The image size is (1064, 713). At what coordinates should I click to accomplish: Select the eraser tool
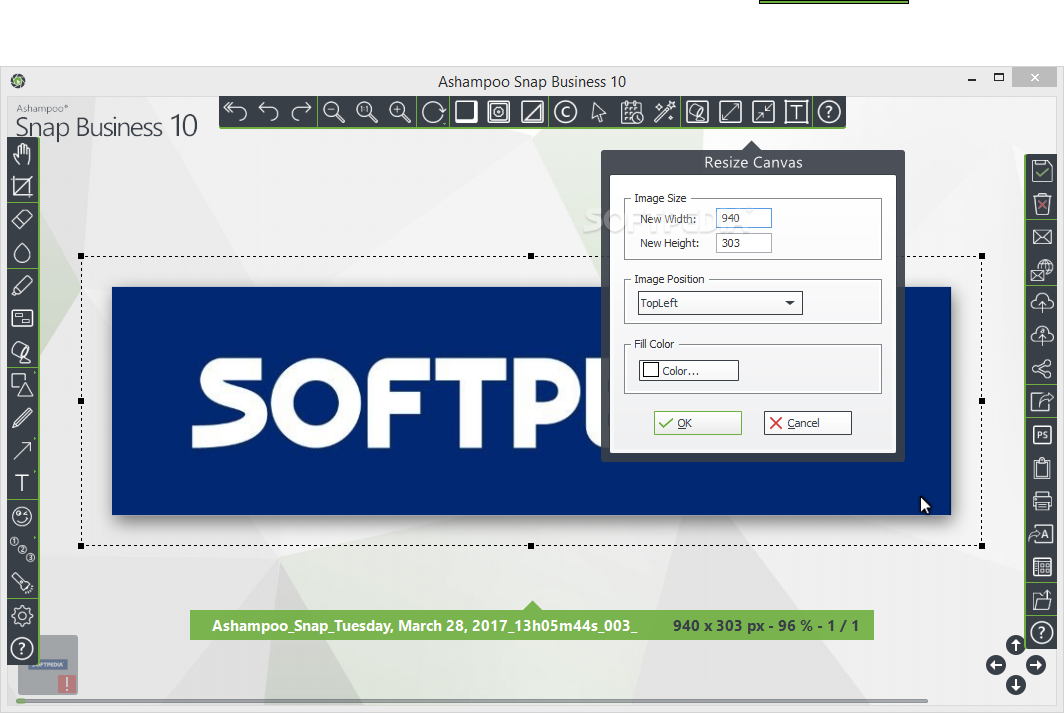coord(22,220)
